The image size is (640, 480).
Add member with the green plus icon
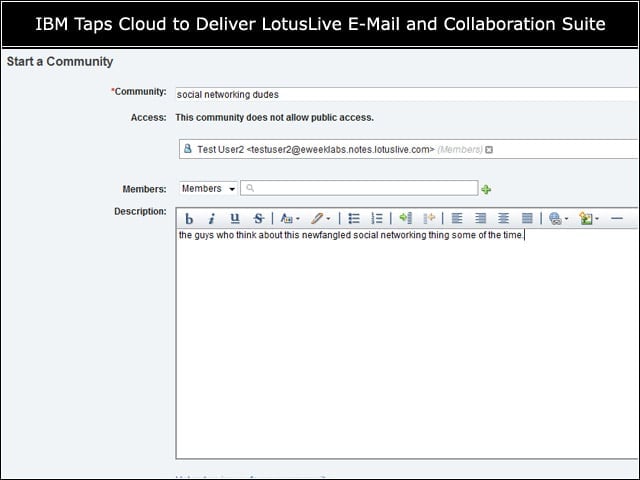[x=486, y=189]
